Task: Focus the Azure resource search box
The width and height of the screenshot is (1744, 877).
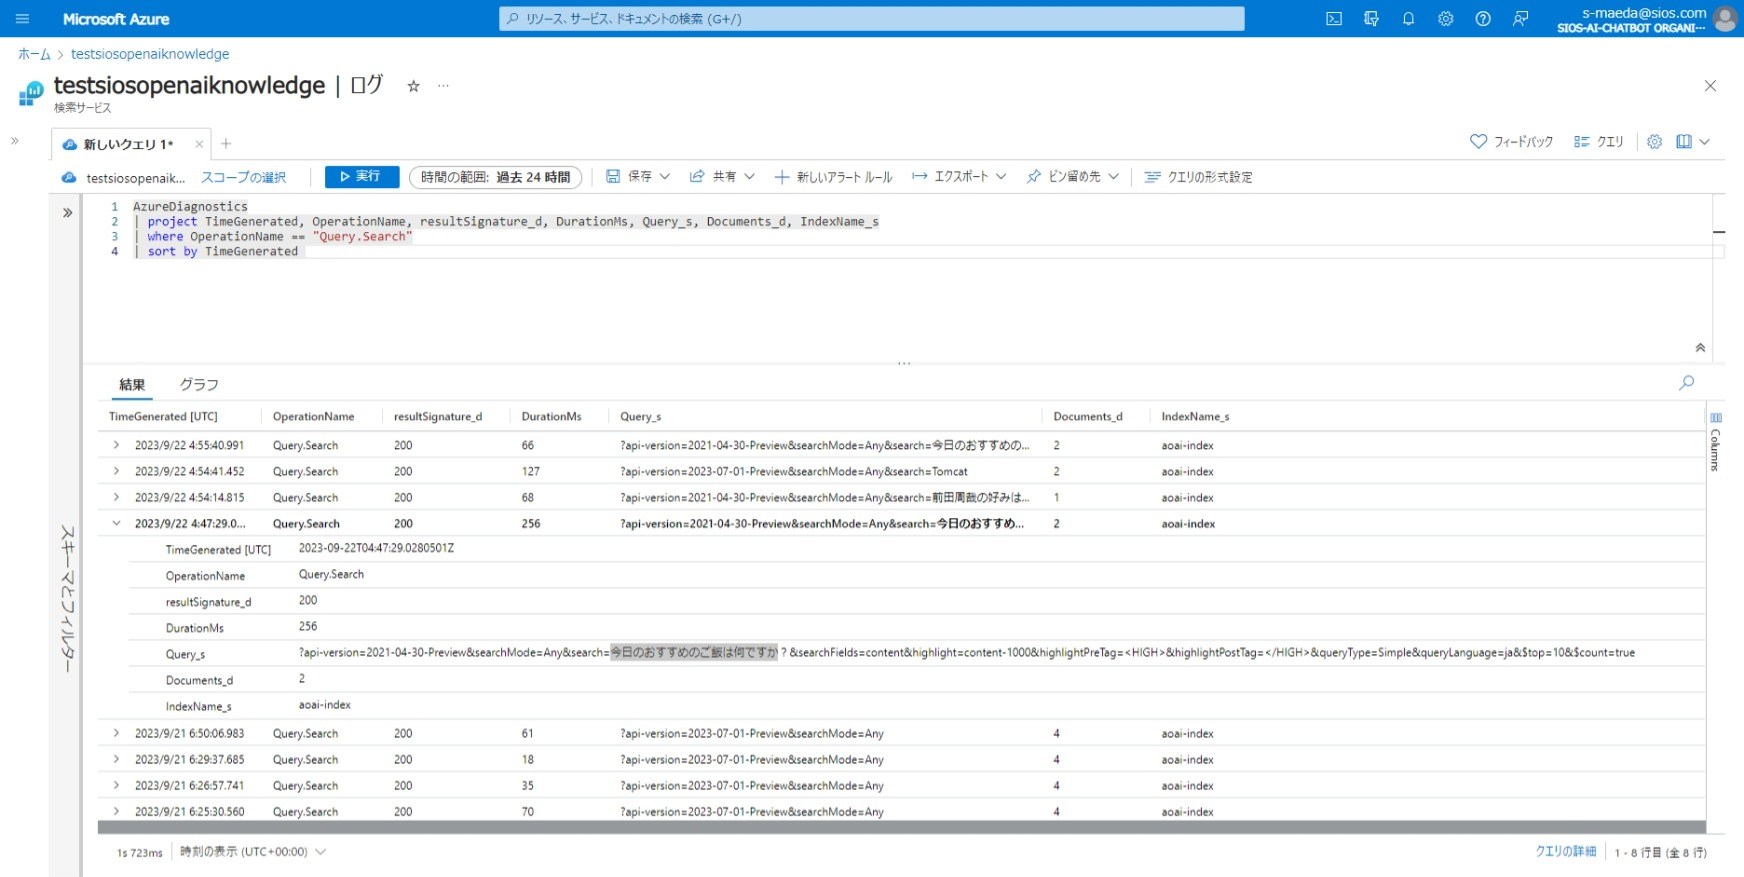Action: (x=871, y=19)
